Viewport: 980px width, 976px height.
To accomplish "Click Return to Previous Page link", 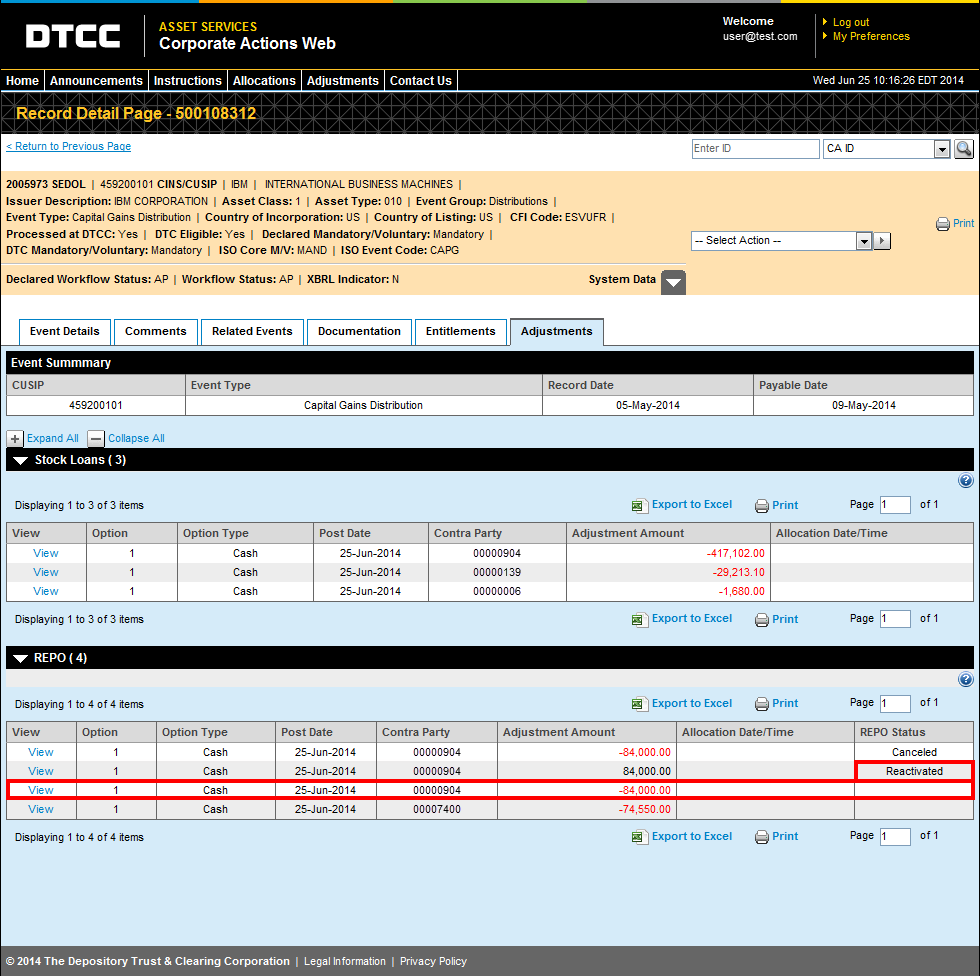I will [x=69, y=146].
